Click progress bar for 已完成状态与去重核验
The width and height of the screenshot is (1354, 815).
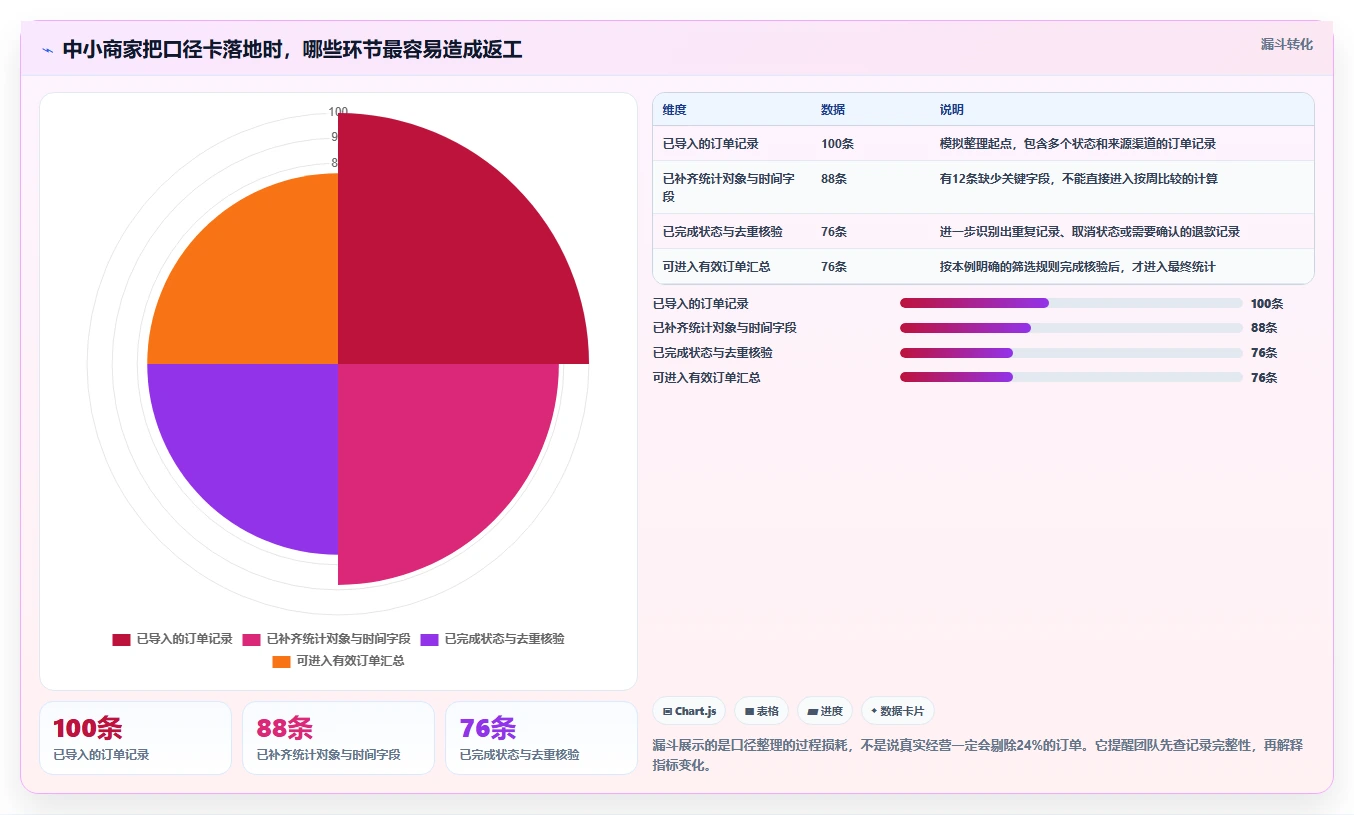click(1071, 353)
